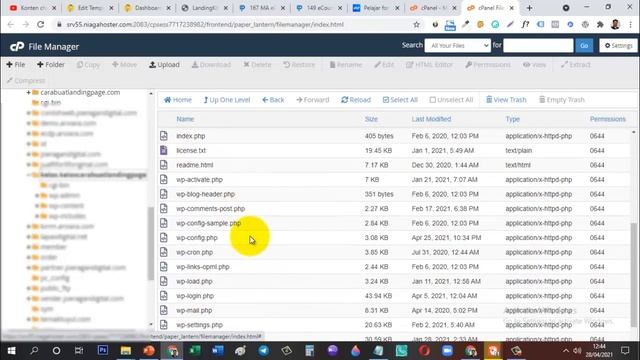Click the file icon of wp-cron.php
Screen dimensions: 640x360
point(164,252)
